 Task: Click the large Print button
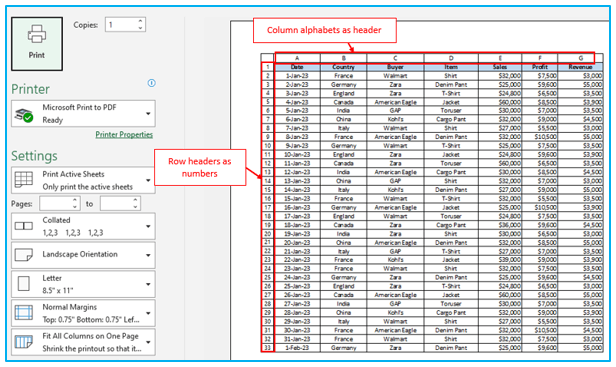click(37, 44)
